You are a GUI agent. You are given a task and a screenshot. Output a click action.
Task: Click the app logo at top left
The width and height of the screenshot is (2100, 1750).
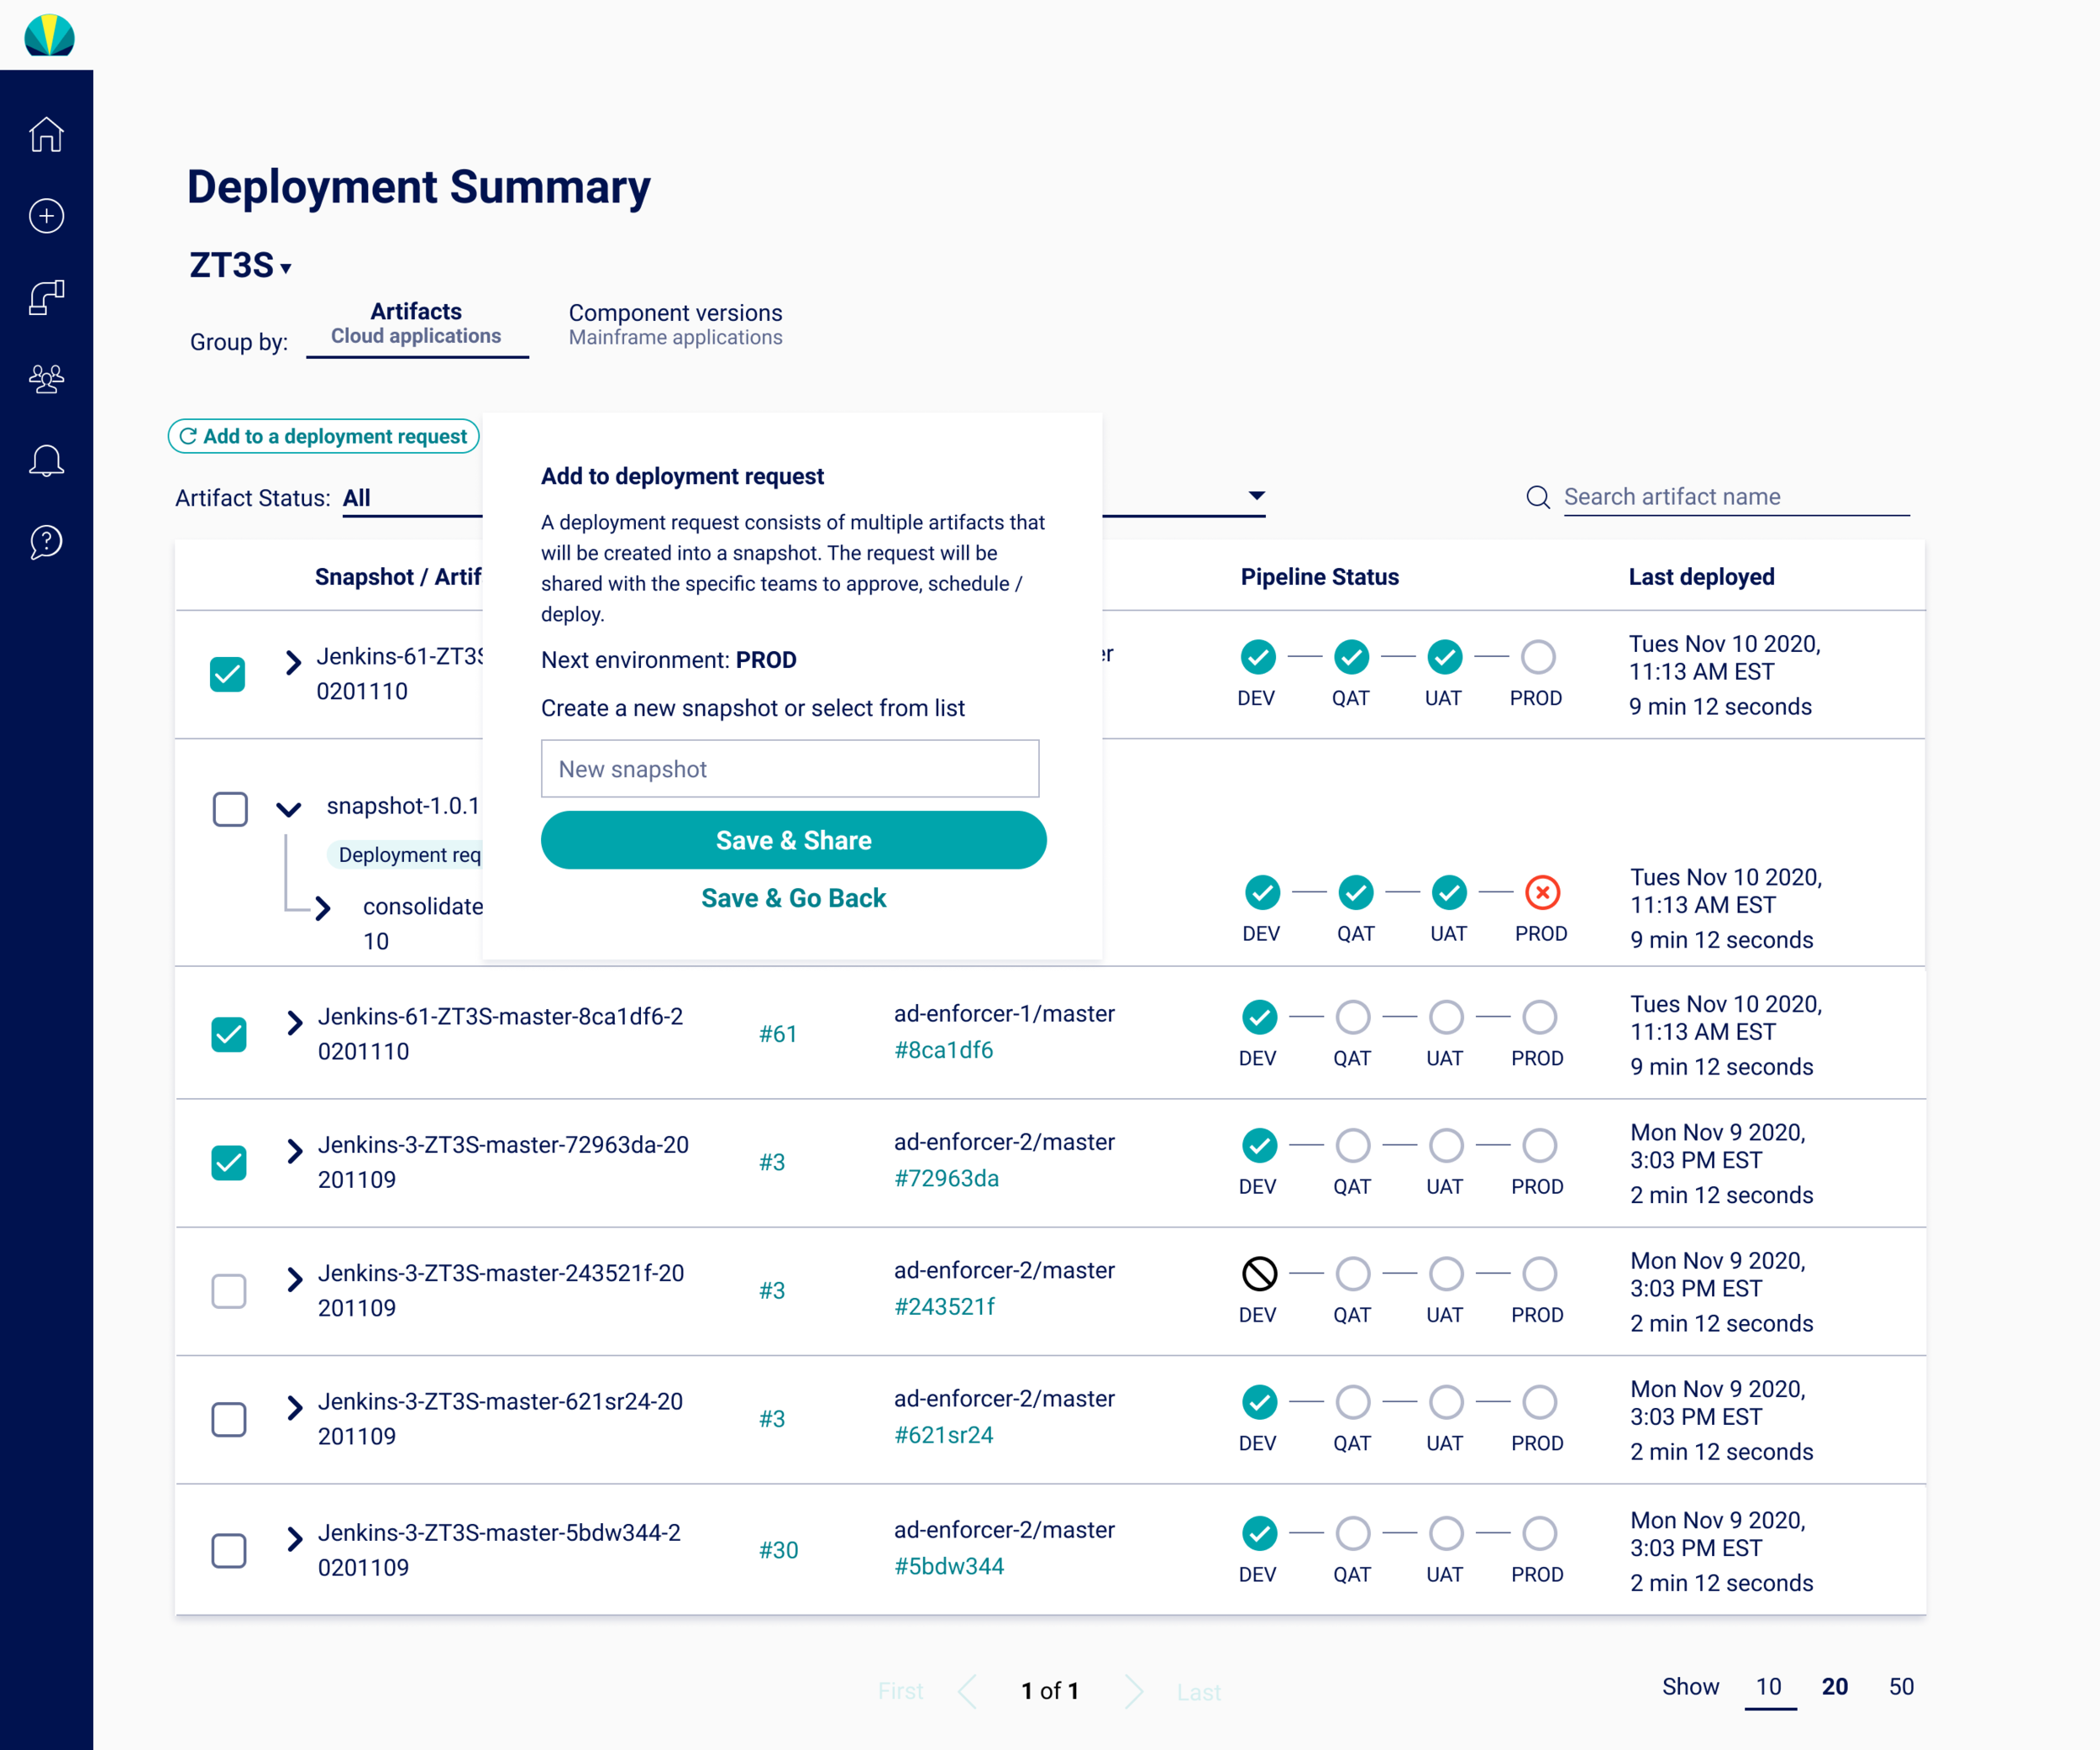point(49,35)
